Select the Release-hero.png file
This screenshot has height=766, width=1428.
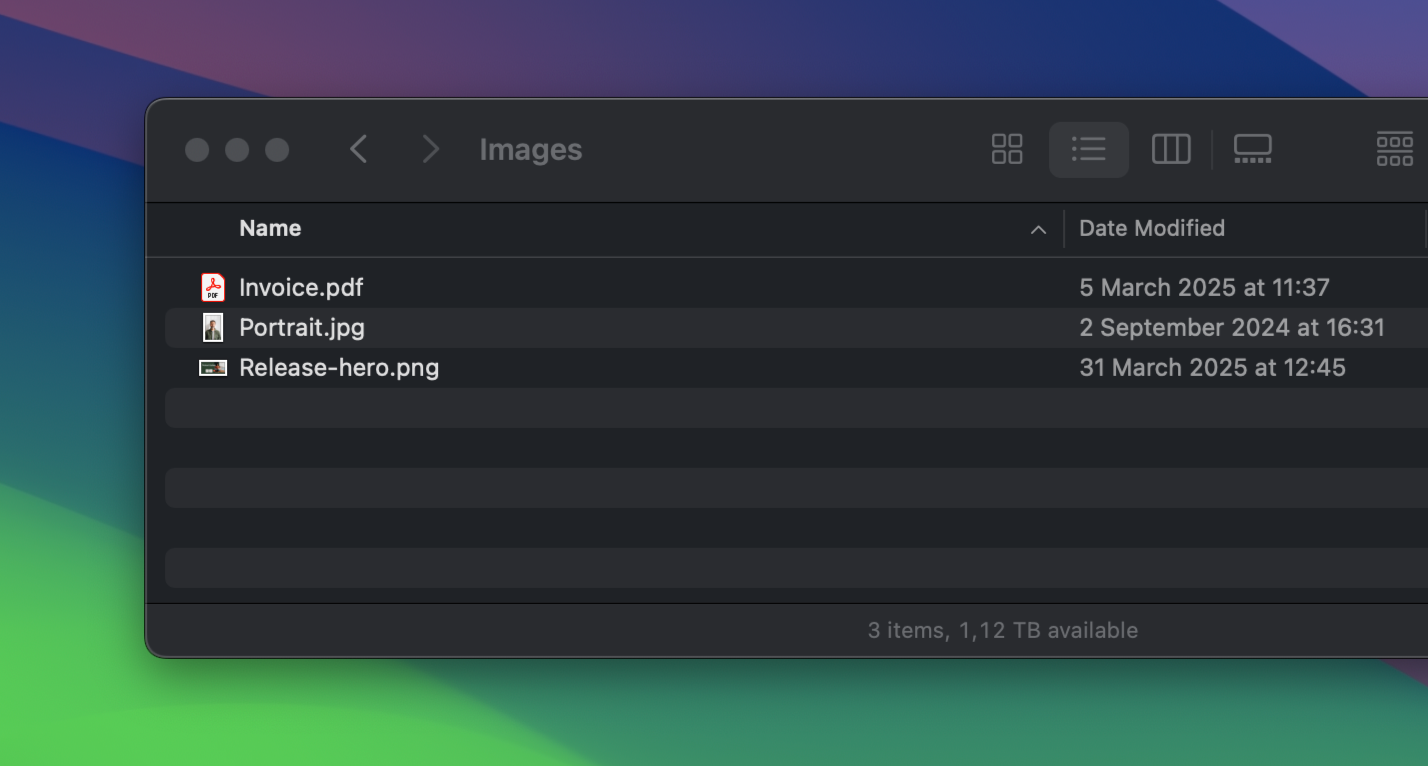point(338,367)
